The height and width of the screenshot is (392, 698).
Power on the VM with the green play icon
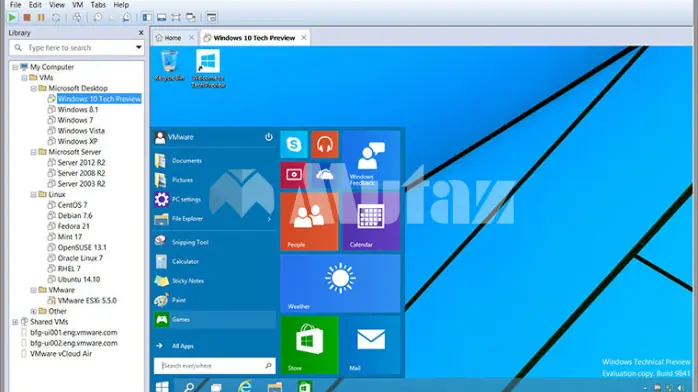12,17
